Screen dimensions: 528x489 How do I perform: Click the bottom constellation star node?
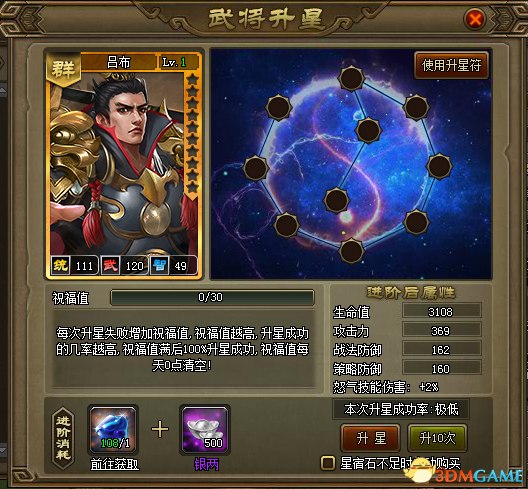[351, 251]
